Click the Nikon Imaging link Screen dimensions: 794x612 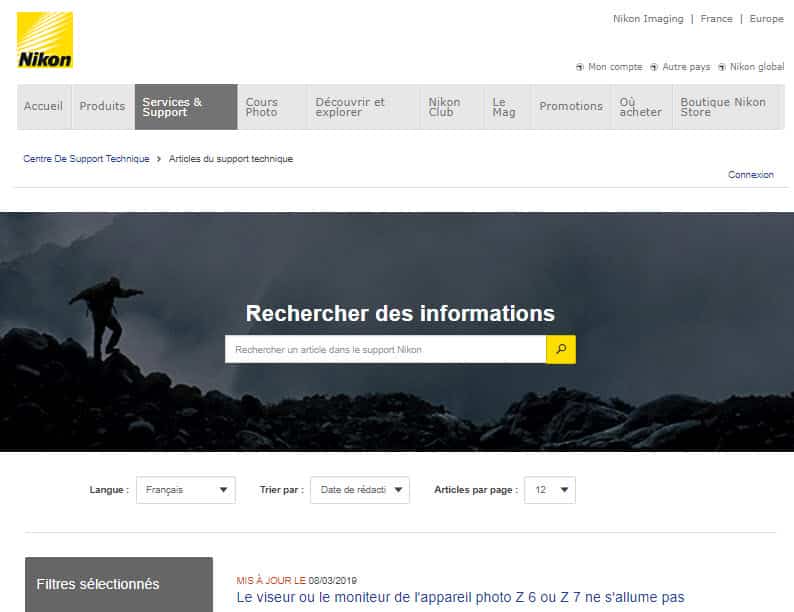click(648, 19)
